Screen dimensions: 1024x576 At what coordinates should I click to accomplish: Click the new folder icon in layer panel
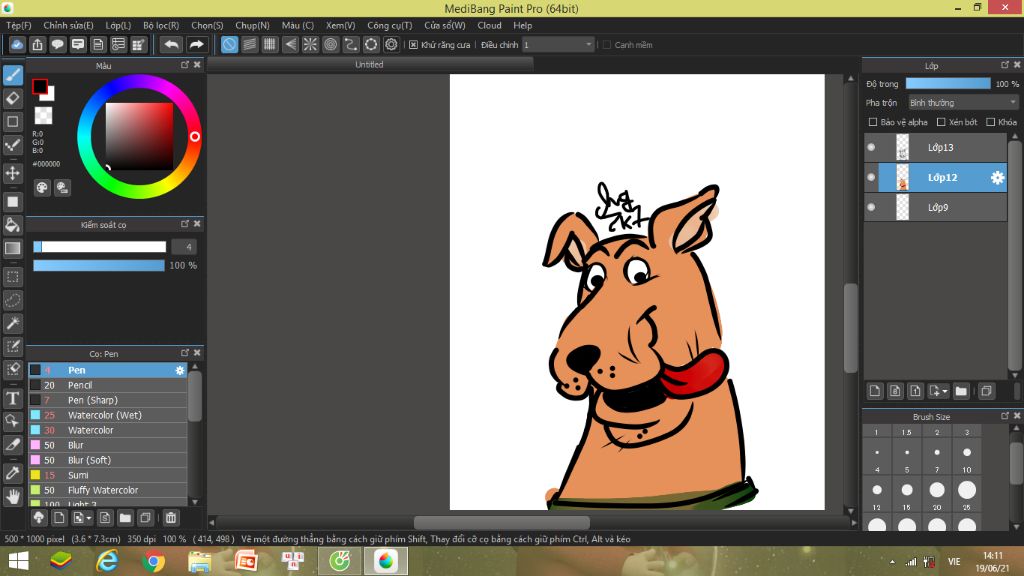coord(961,391)
